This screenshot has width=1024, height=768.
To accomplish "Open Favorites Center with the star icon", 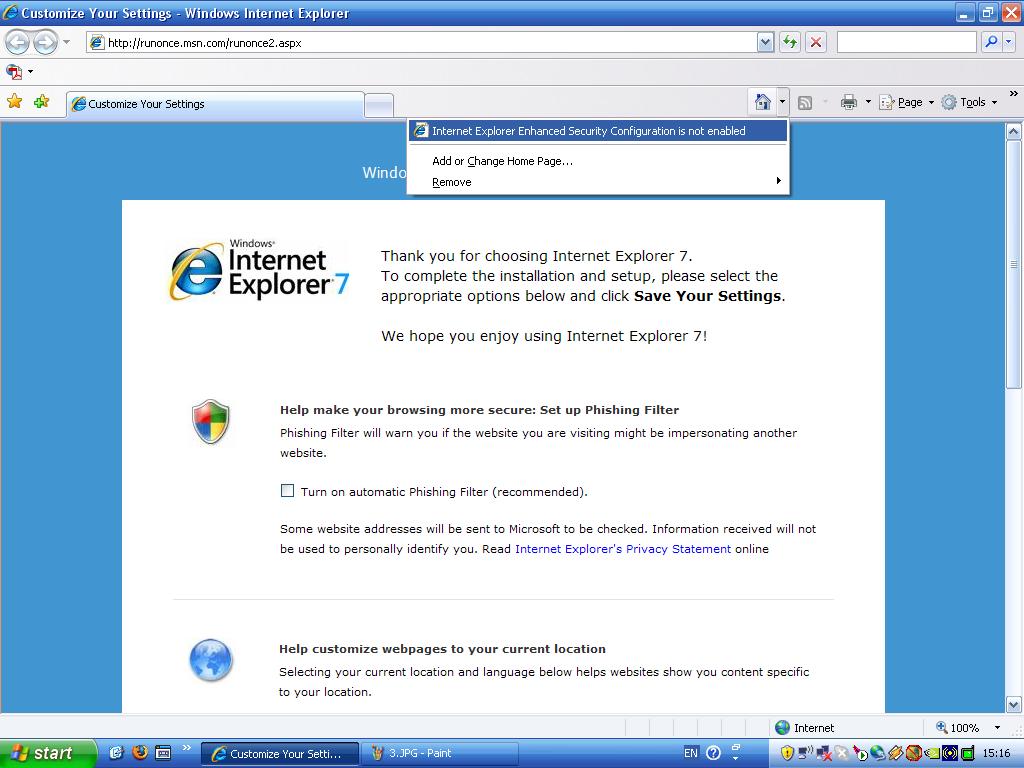I will coord(14,102).
